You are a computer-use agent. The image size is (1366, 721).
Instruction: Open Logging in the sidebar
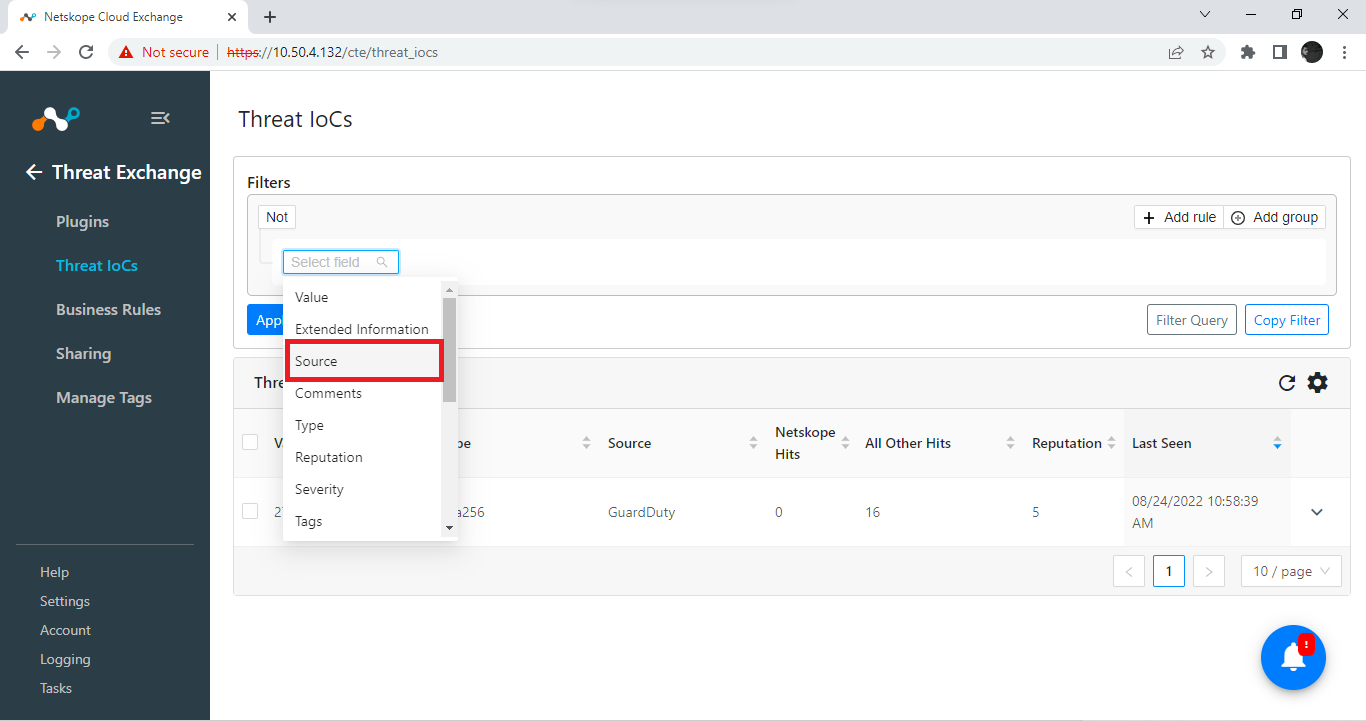tap(65, 659)
